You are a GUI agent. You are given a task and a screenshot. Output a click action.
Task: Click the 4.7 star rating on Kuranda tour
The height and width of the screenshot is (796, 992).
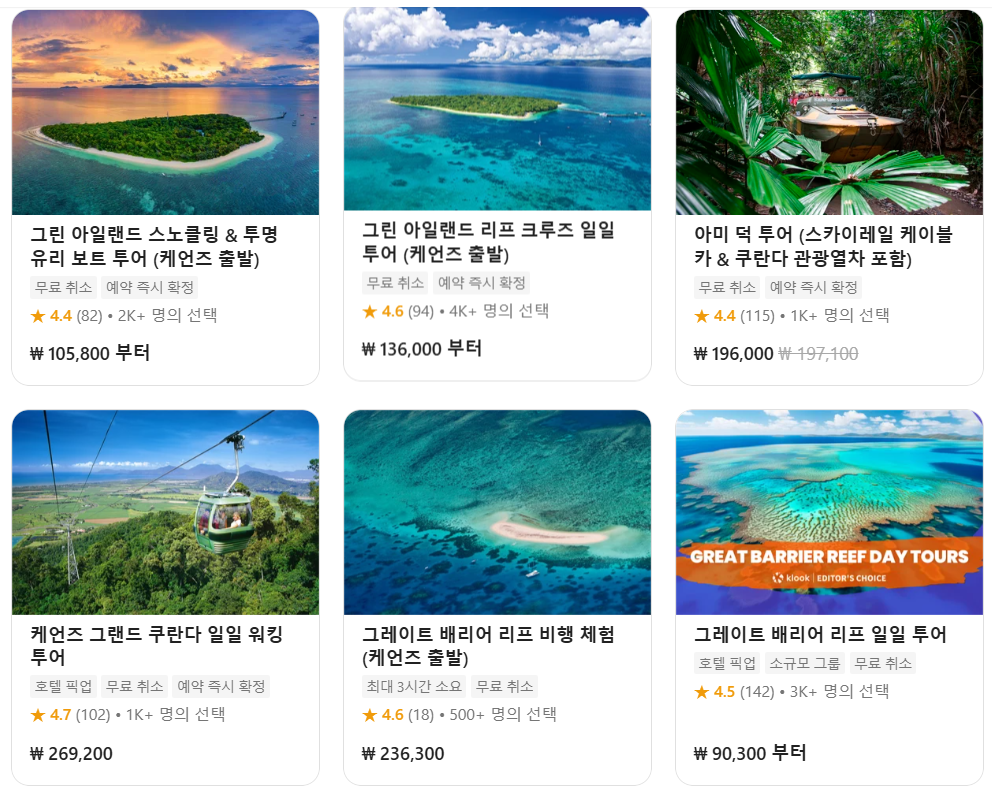point(70,714)
